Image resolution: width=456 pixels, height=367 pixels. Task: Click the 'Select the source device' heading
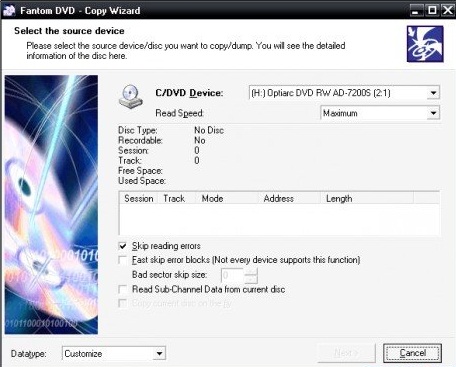click(69, 31)
